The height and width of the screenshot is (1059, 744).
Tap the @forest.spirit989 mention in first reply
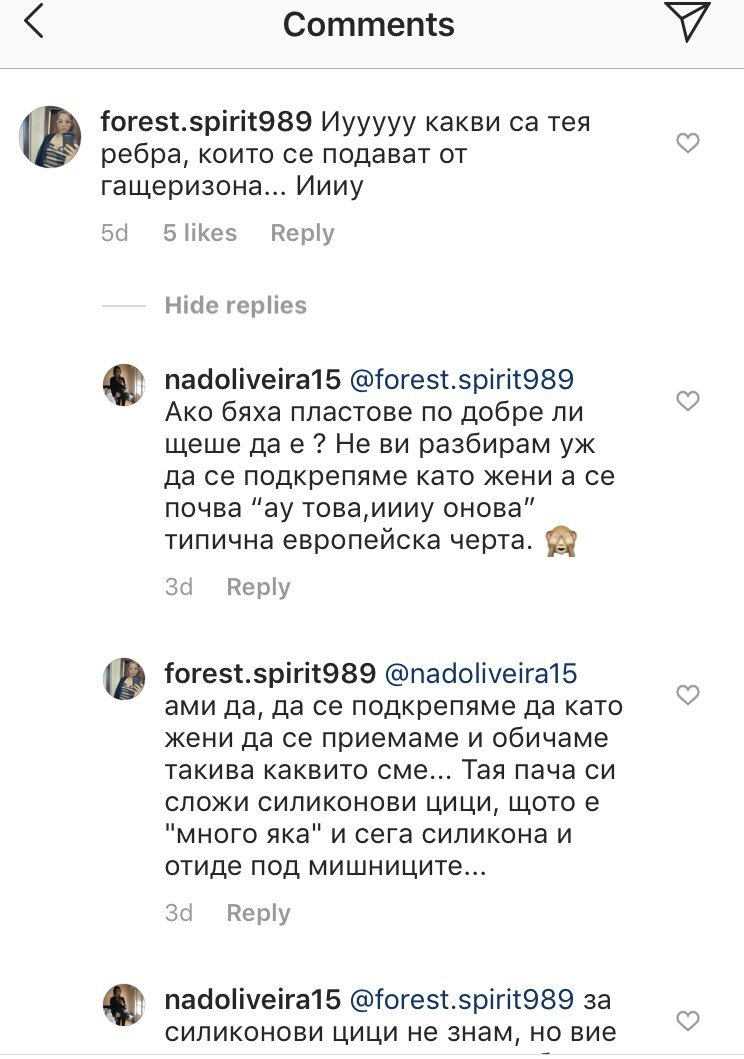coord(461,379)
